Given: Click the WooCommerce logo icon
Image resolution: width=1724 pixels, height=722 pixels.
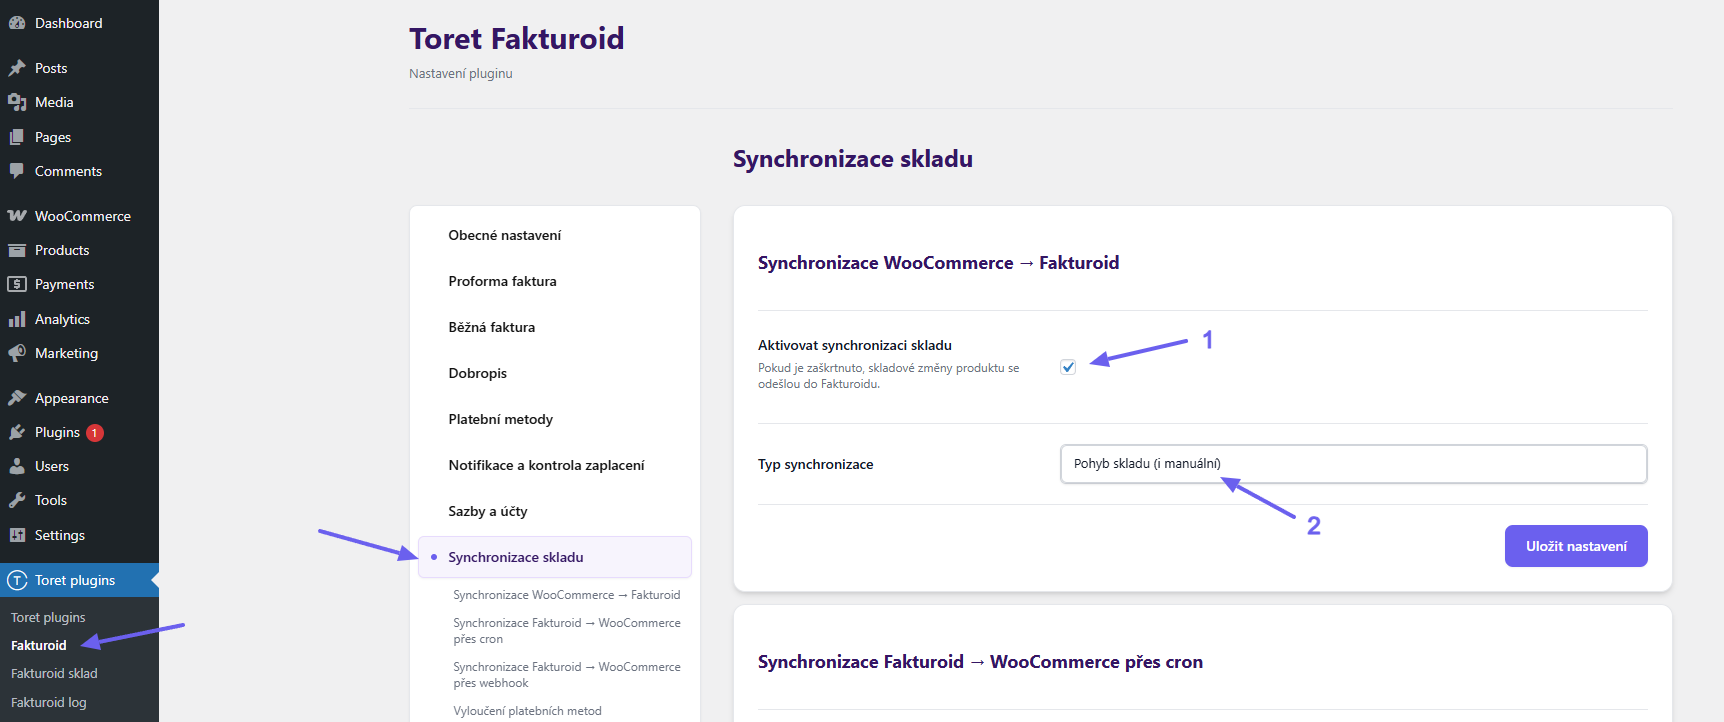Looking at the screenshot, I should click(17, 216).
